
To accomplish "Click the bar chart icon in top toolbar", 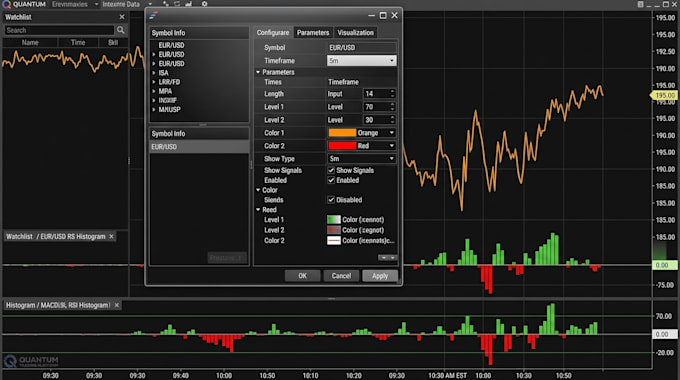I will click(x=188, y=4).
